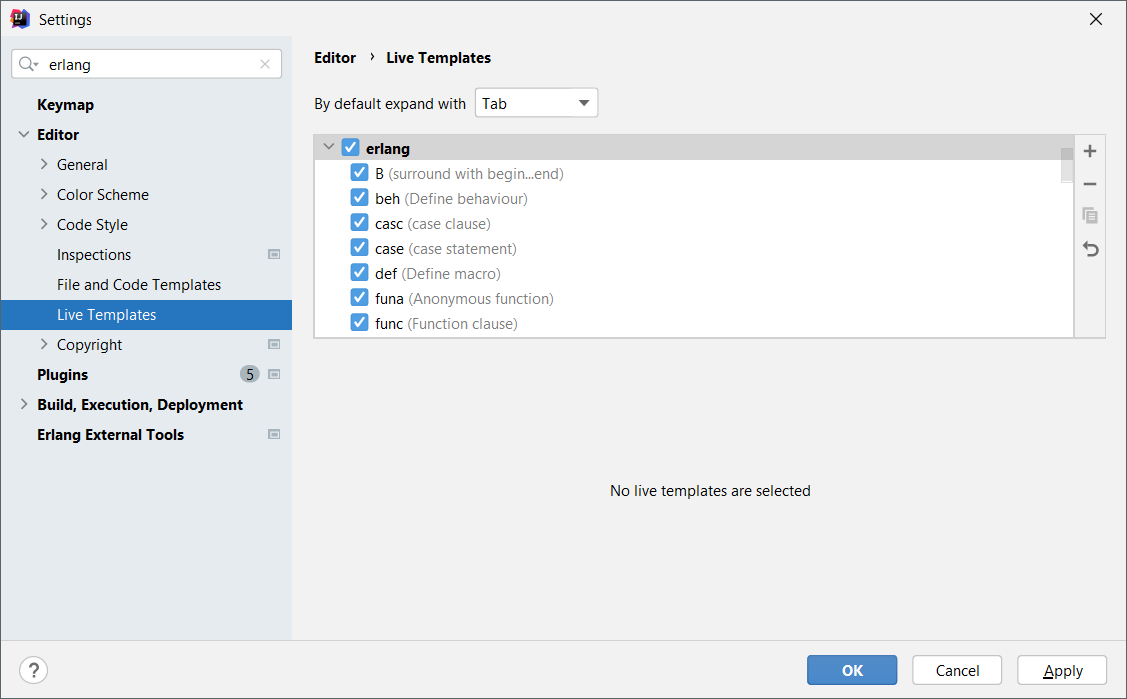Expand the Code Style node
1127x699 pixels.
coord(44,224)
